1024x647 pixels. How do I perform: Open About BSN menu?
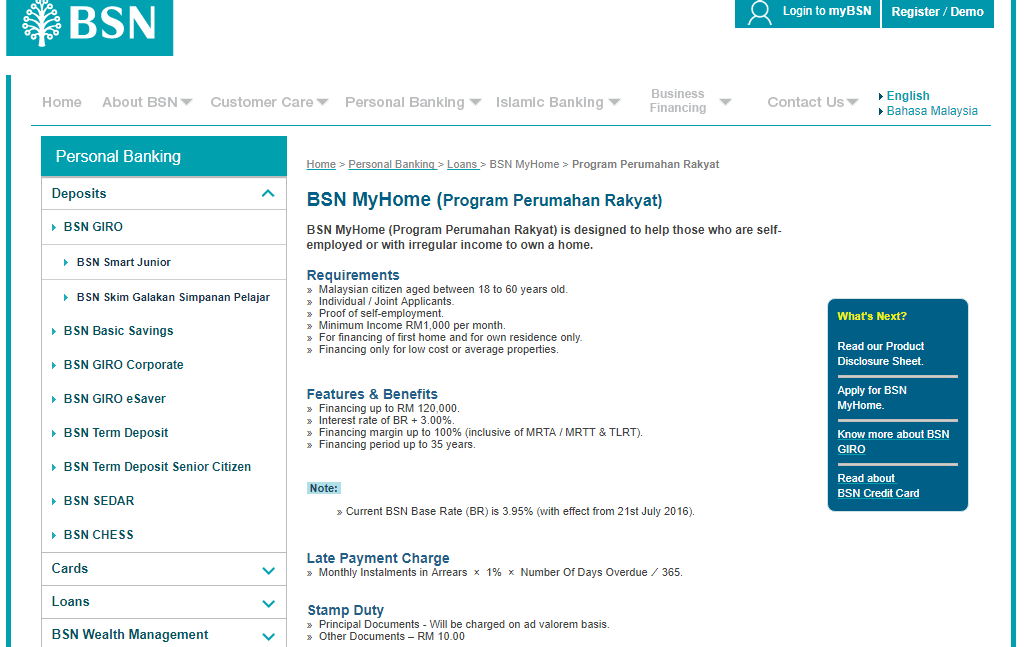(140, 103)
